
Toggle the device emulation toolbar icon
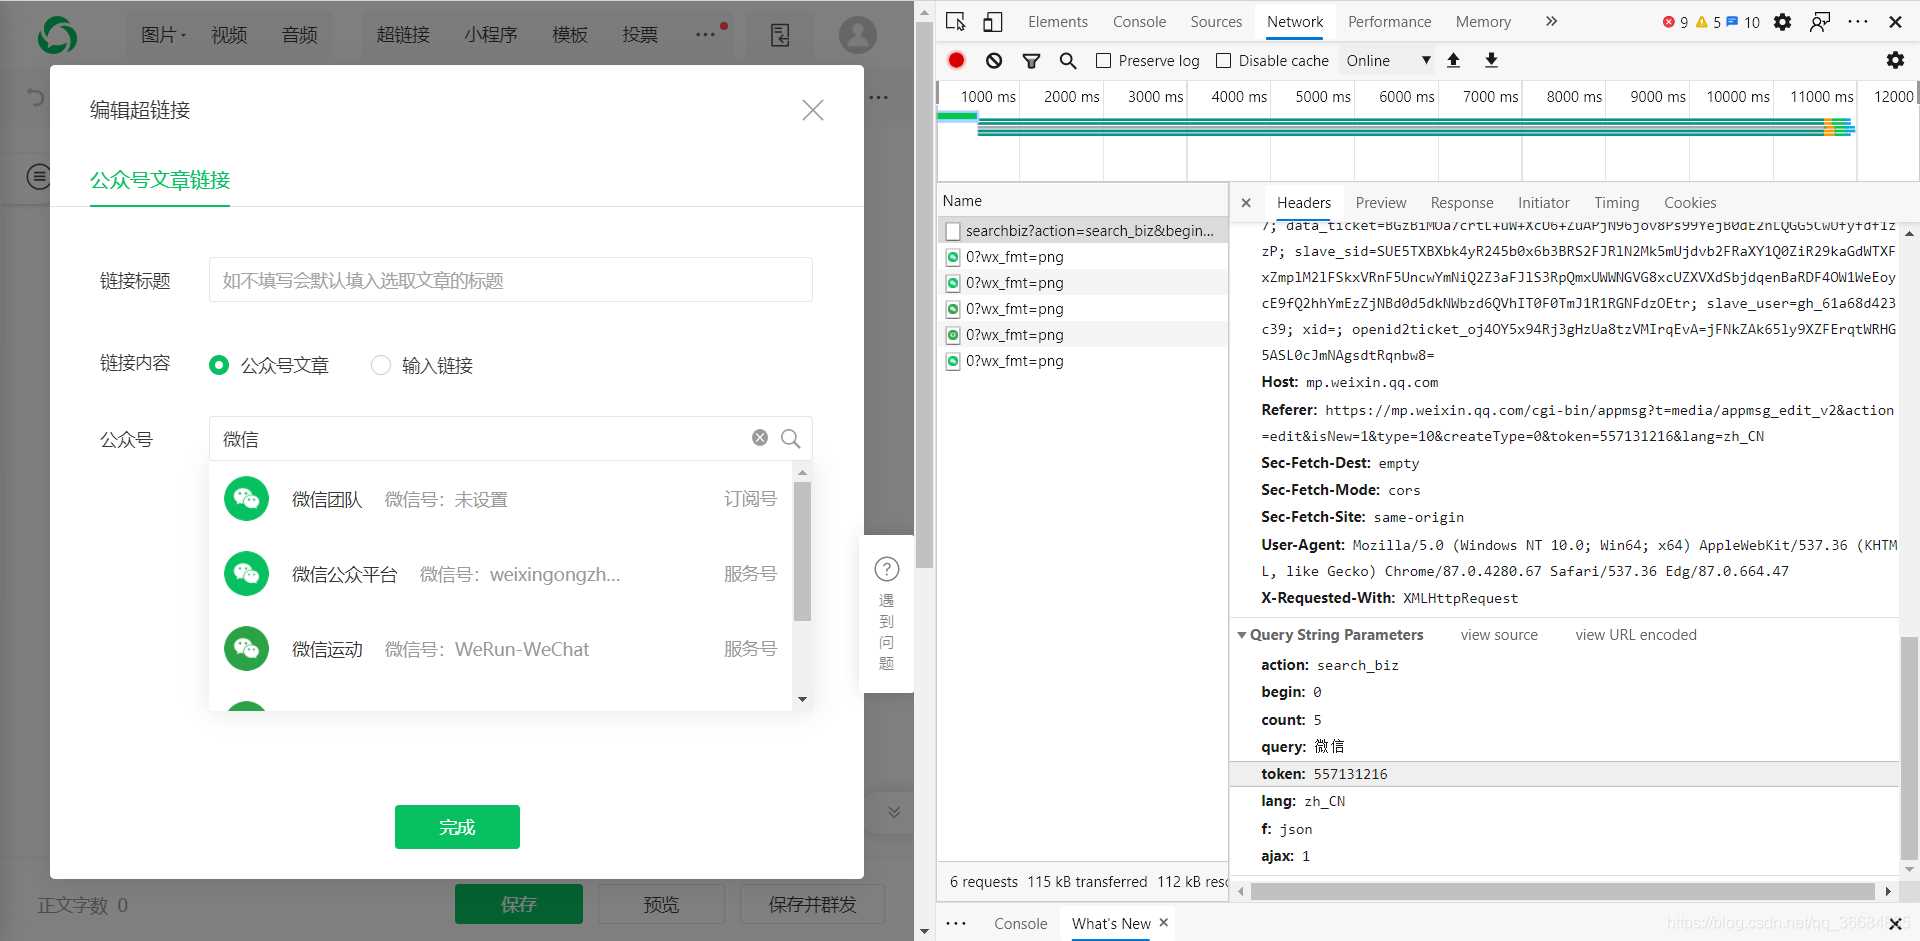pyautogui.click(x=992, y=22)
